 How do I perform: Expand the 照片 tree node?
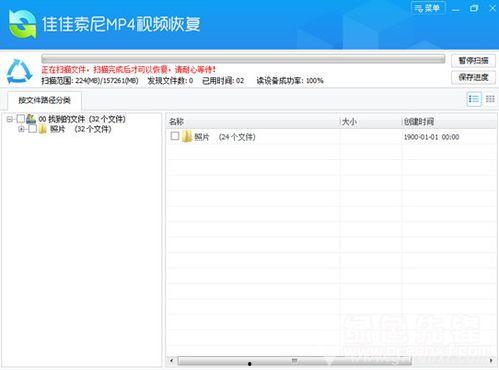tap(21, 129)
